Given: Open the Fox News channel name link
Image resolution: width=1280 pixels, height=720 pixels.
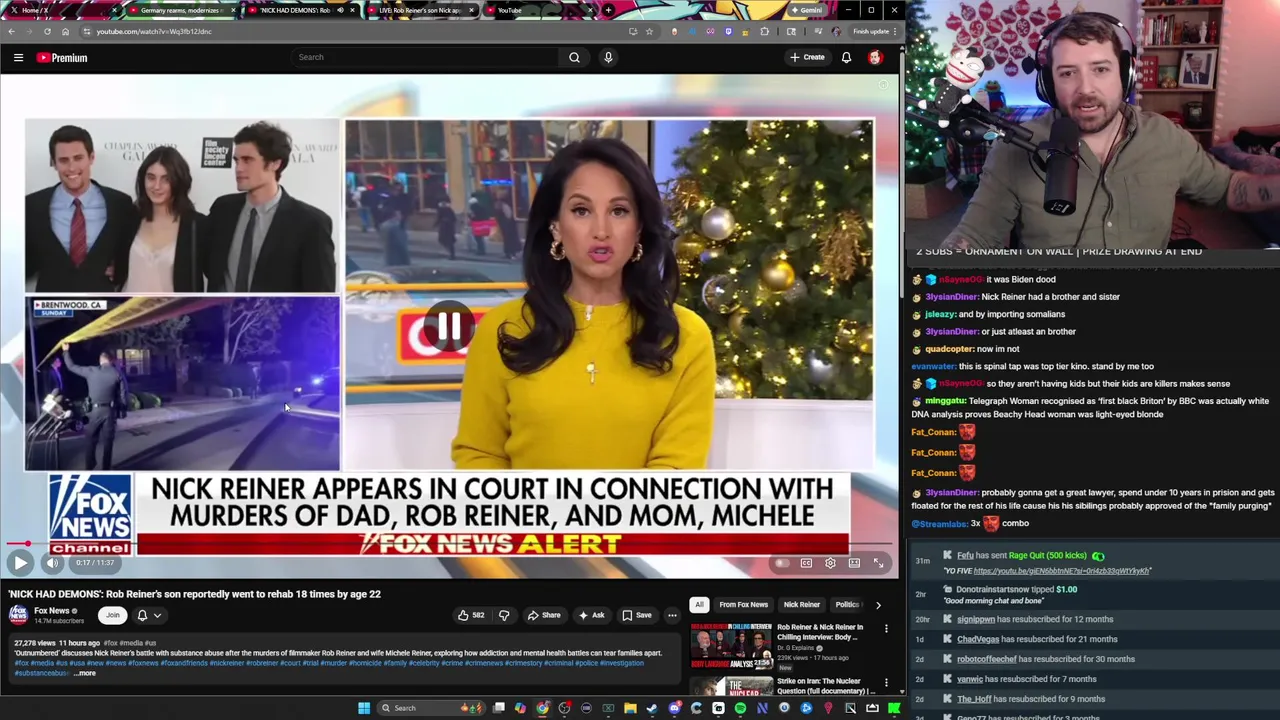Looking at the screenshot, I should click(x=52, y=611).
